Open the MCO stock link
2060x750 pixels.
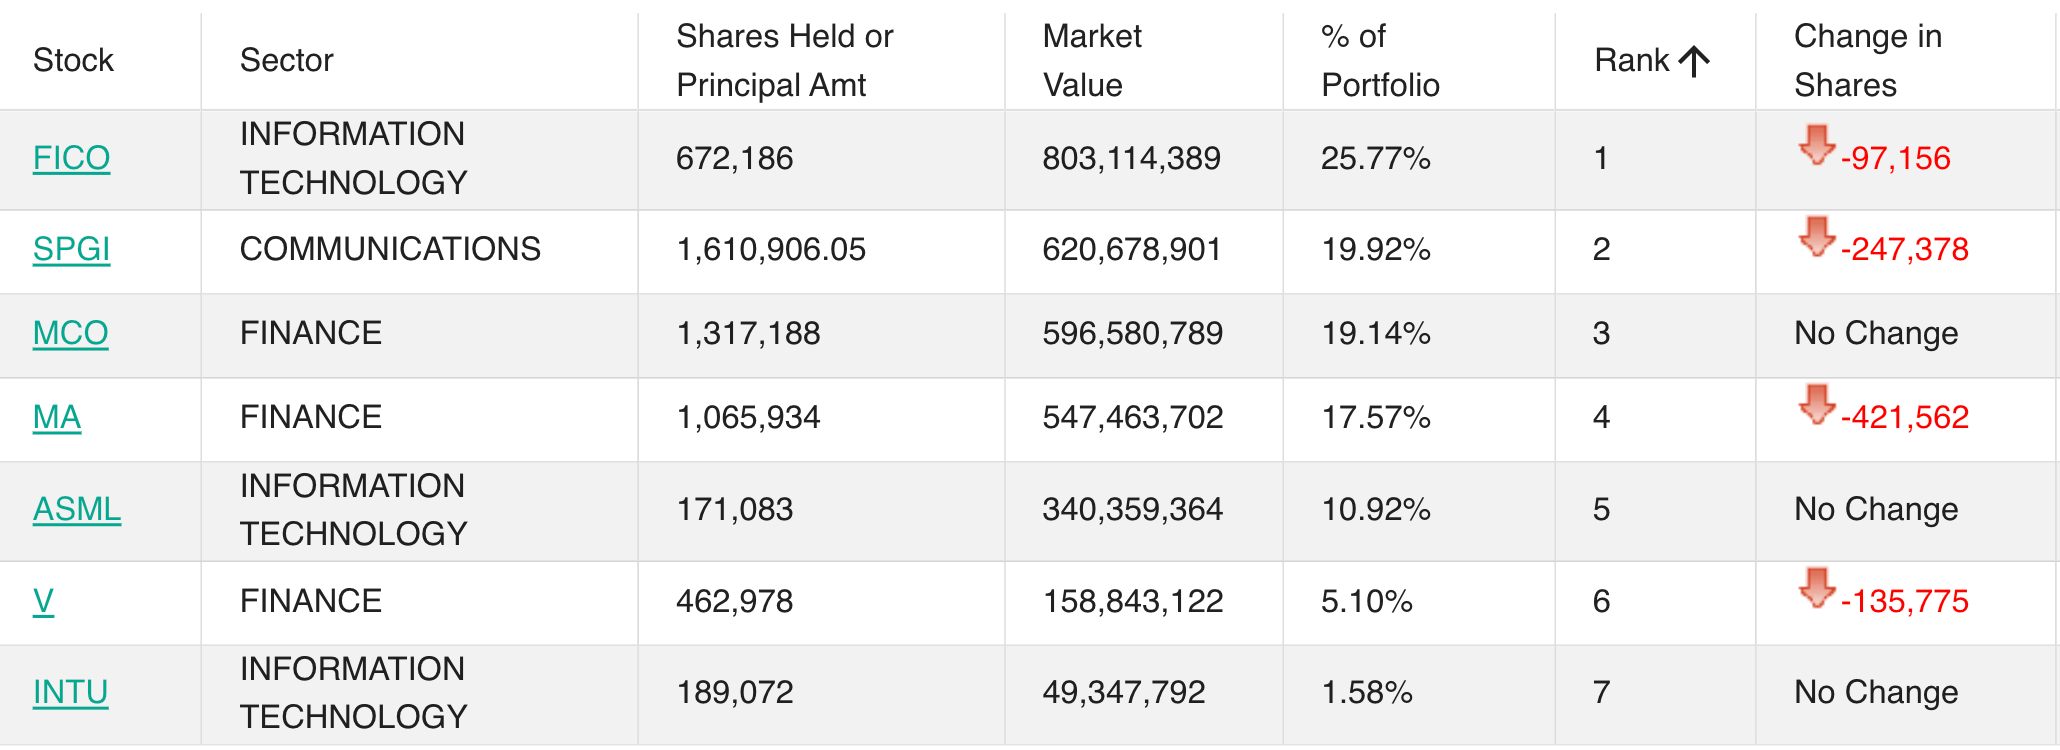(x=70, y=333)
